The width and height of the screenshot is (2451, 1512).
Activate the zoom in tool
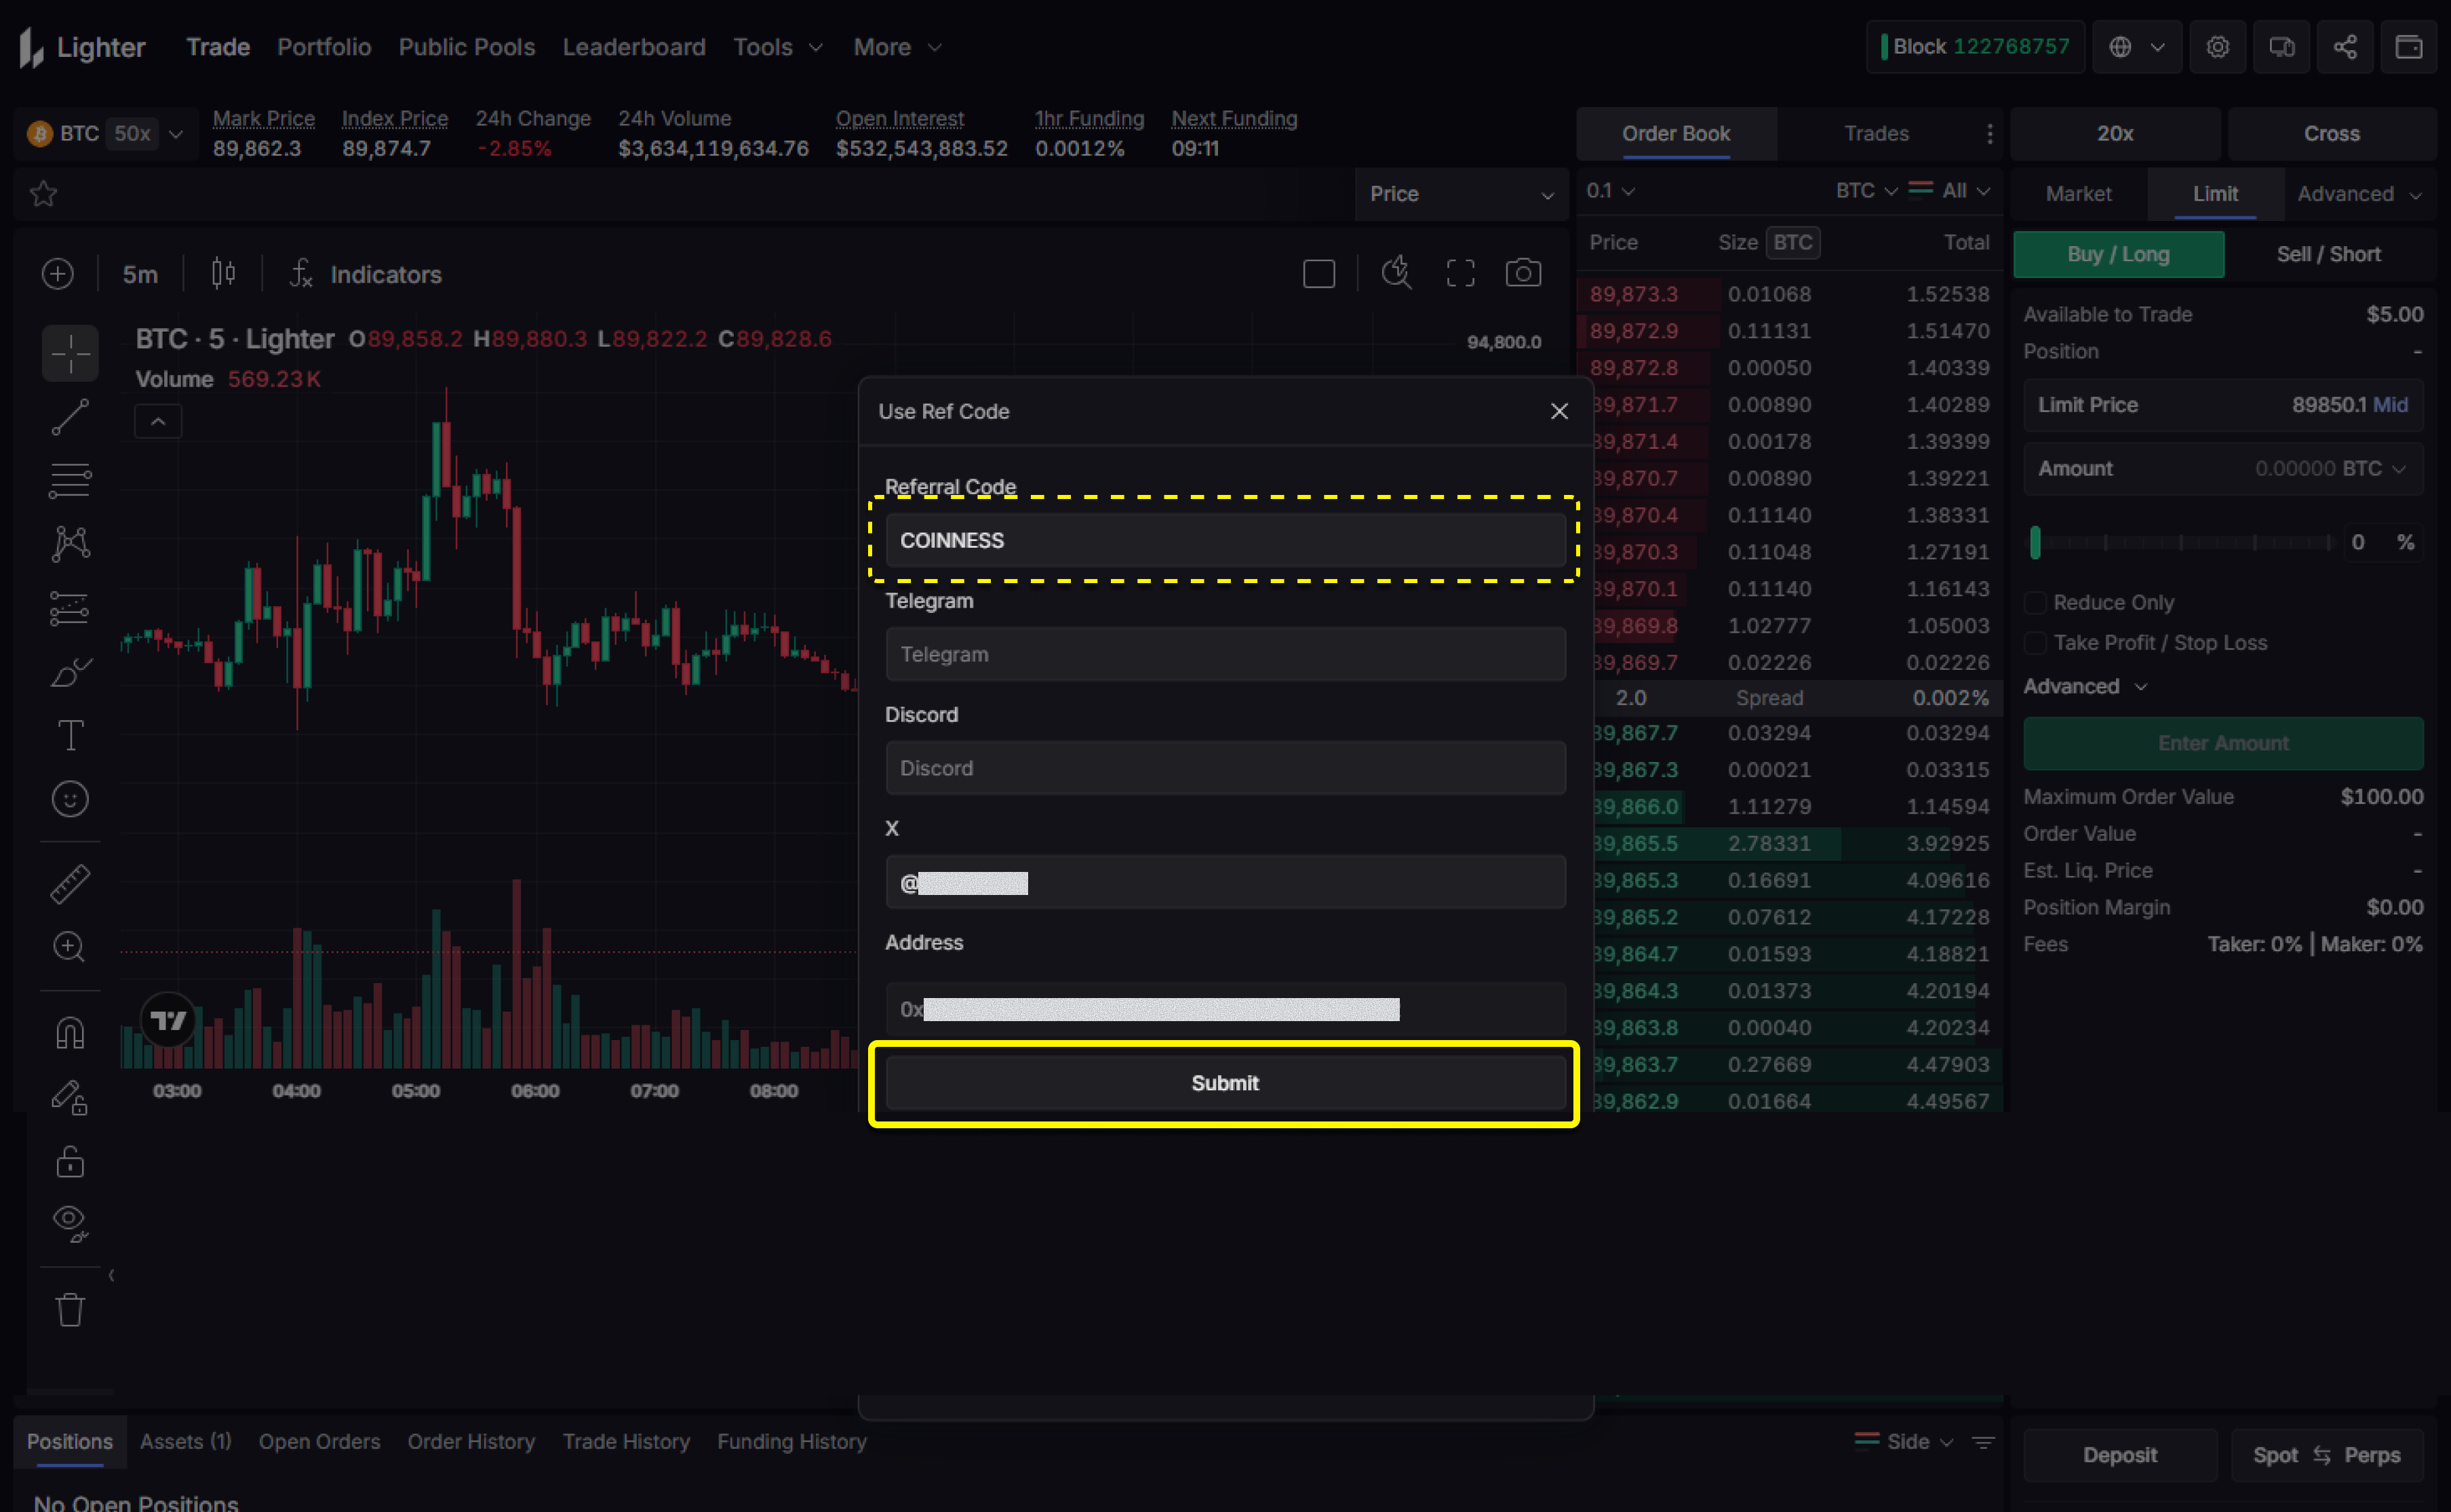click(70, 947)
